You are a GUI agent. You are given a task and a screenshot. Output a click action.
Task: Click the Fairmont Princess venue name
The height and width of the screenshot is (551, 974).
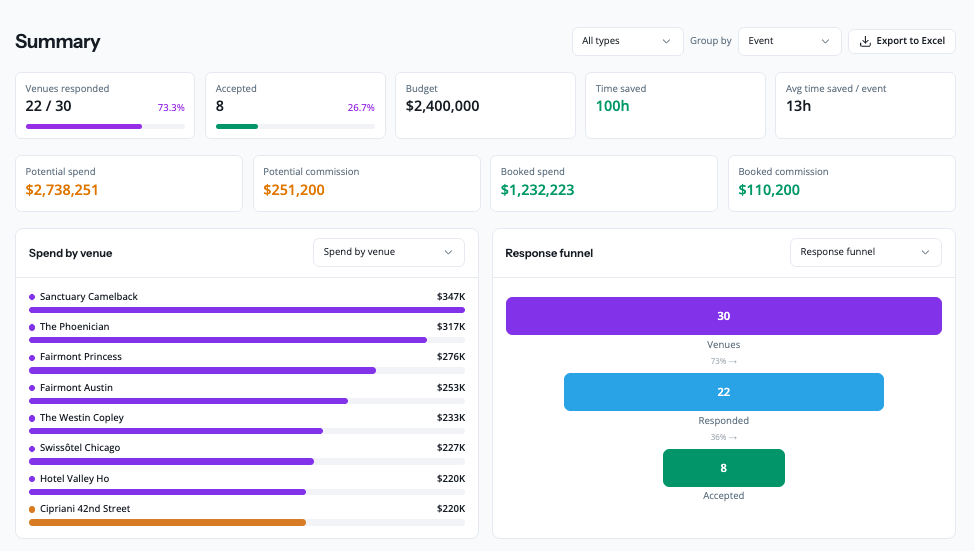81,357
